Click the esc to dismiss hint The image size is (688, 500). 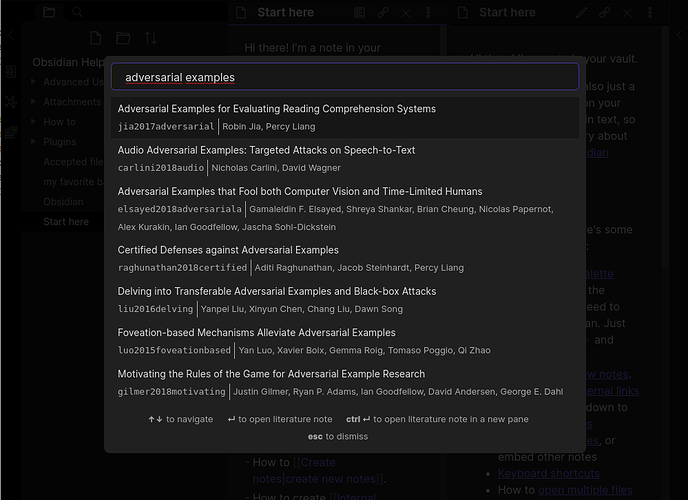click(x=338, y=436)
